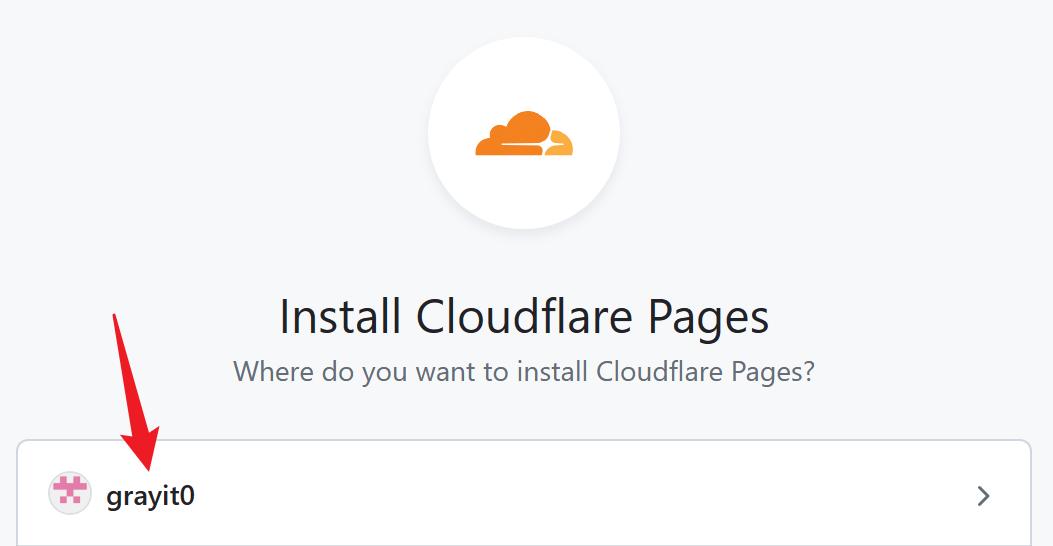Click 'Cloudflare Pages?' in the subtitle
Screen dimensions: 1053x546
tap(705, 372)
